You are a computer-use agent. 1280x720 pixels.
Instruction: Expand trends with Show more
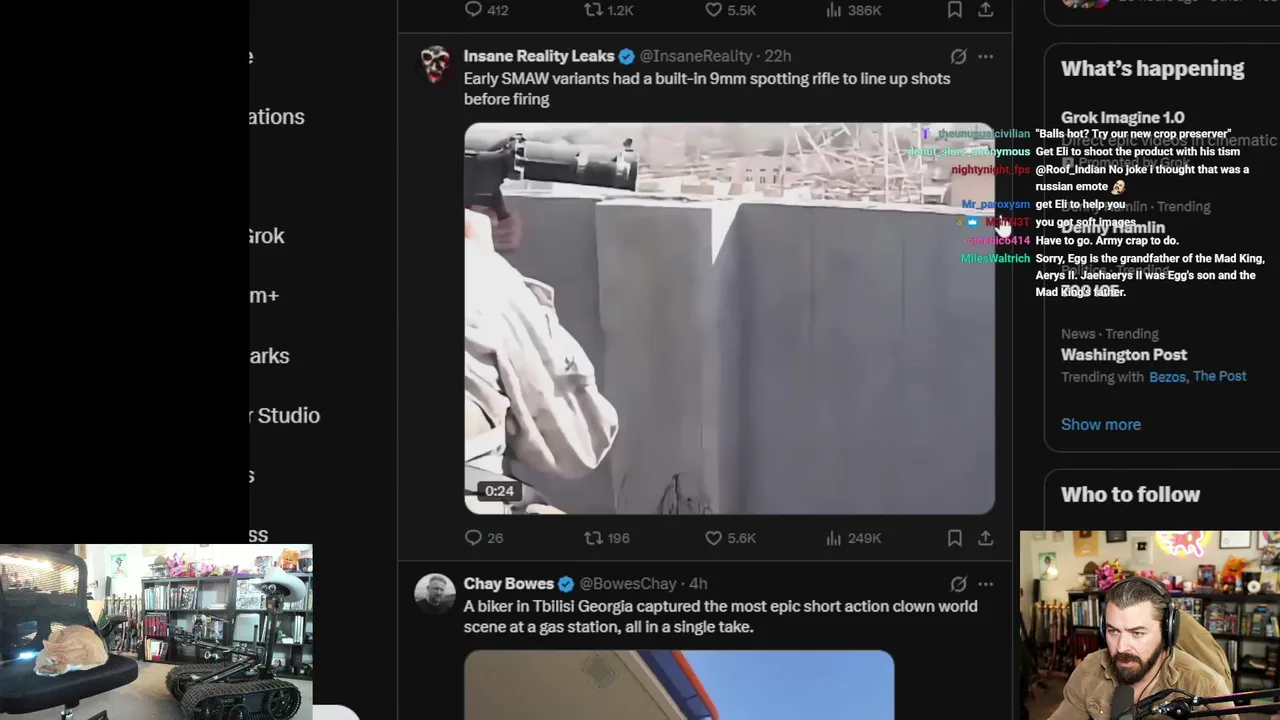(x=1101, y=424)
